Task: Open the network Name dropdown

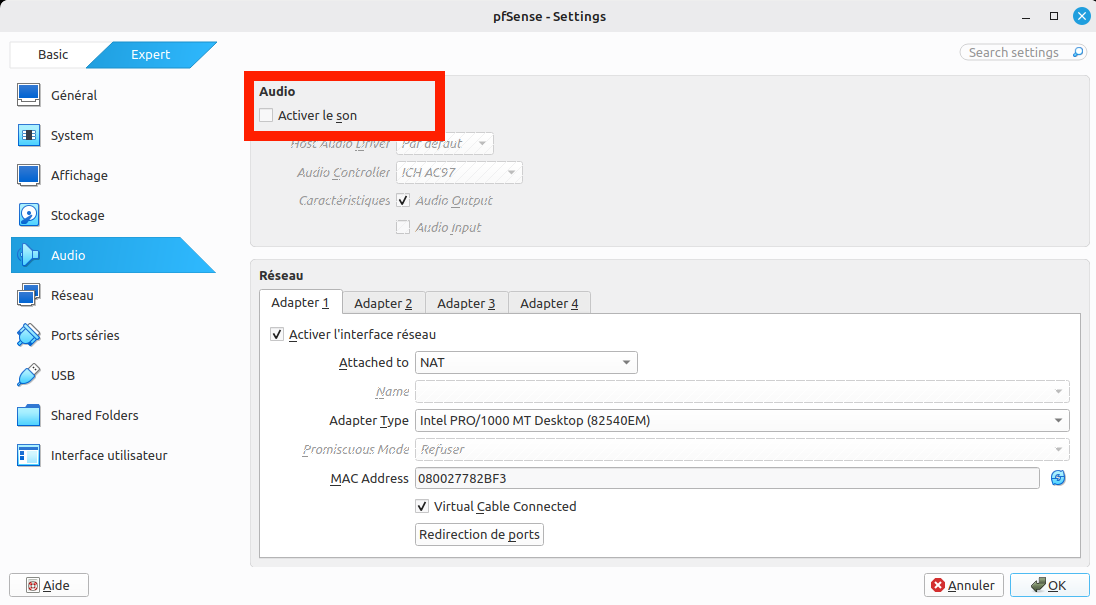Action: [742, 391]
